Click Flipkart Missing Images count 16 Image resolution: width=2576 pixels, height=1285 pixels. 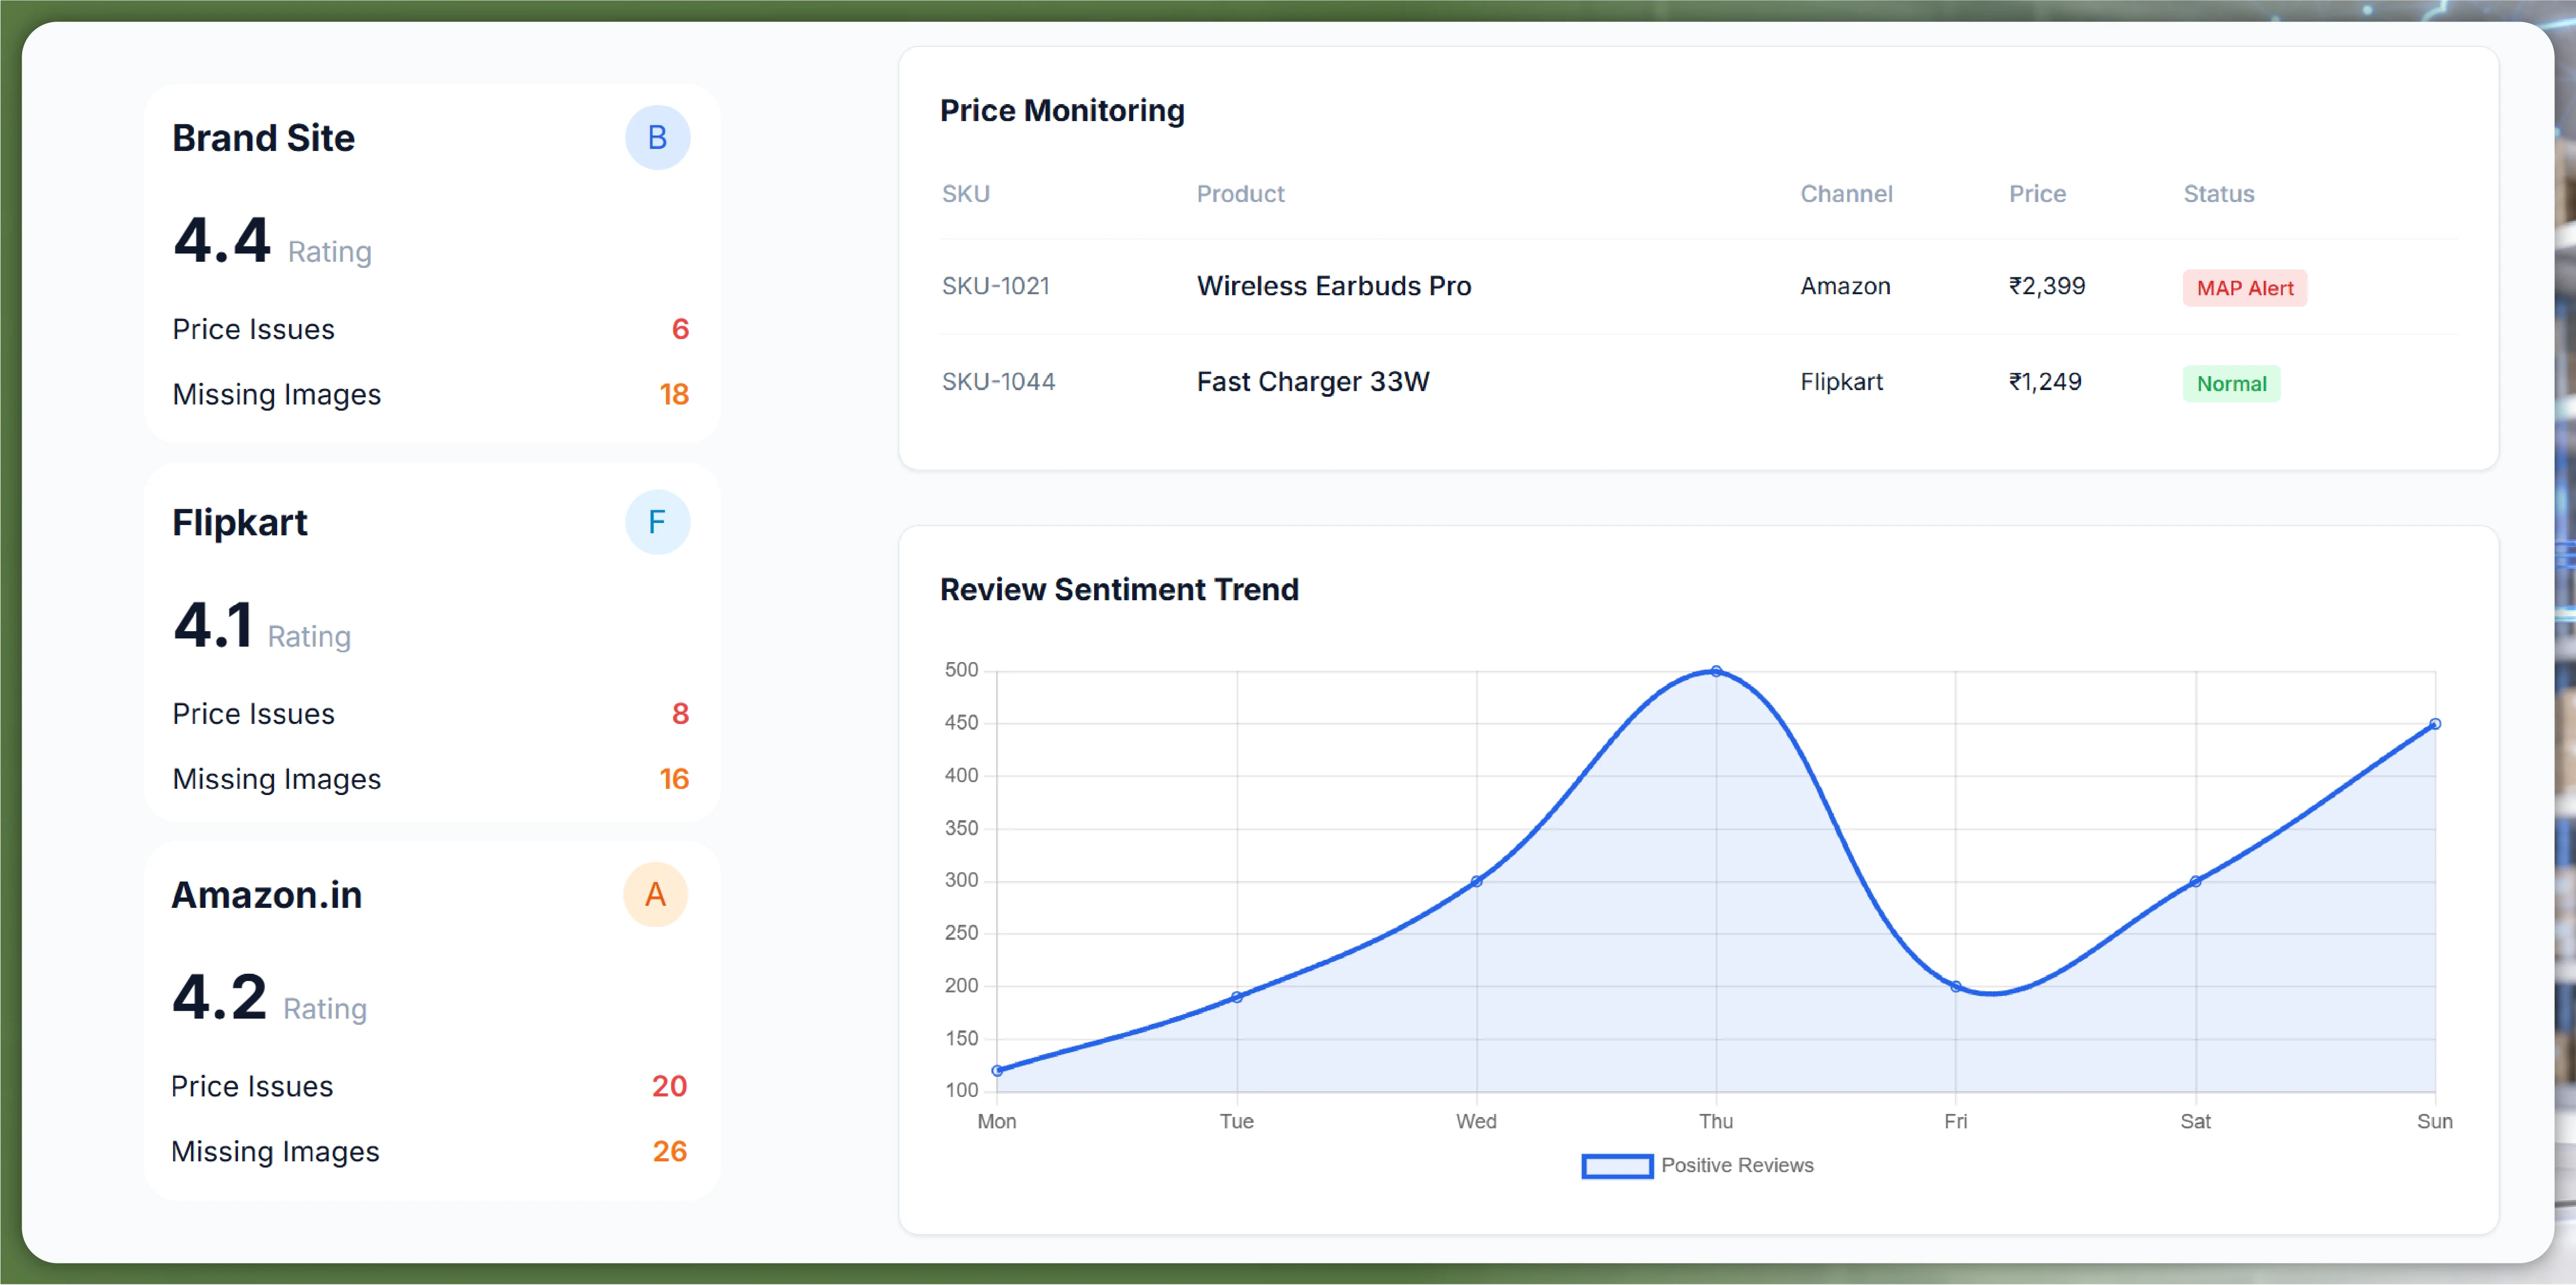[674, 779]
